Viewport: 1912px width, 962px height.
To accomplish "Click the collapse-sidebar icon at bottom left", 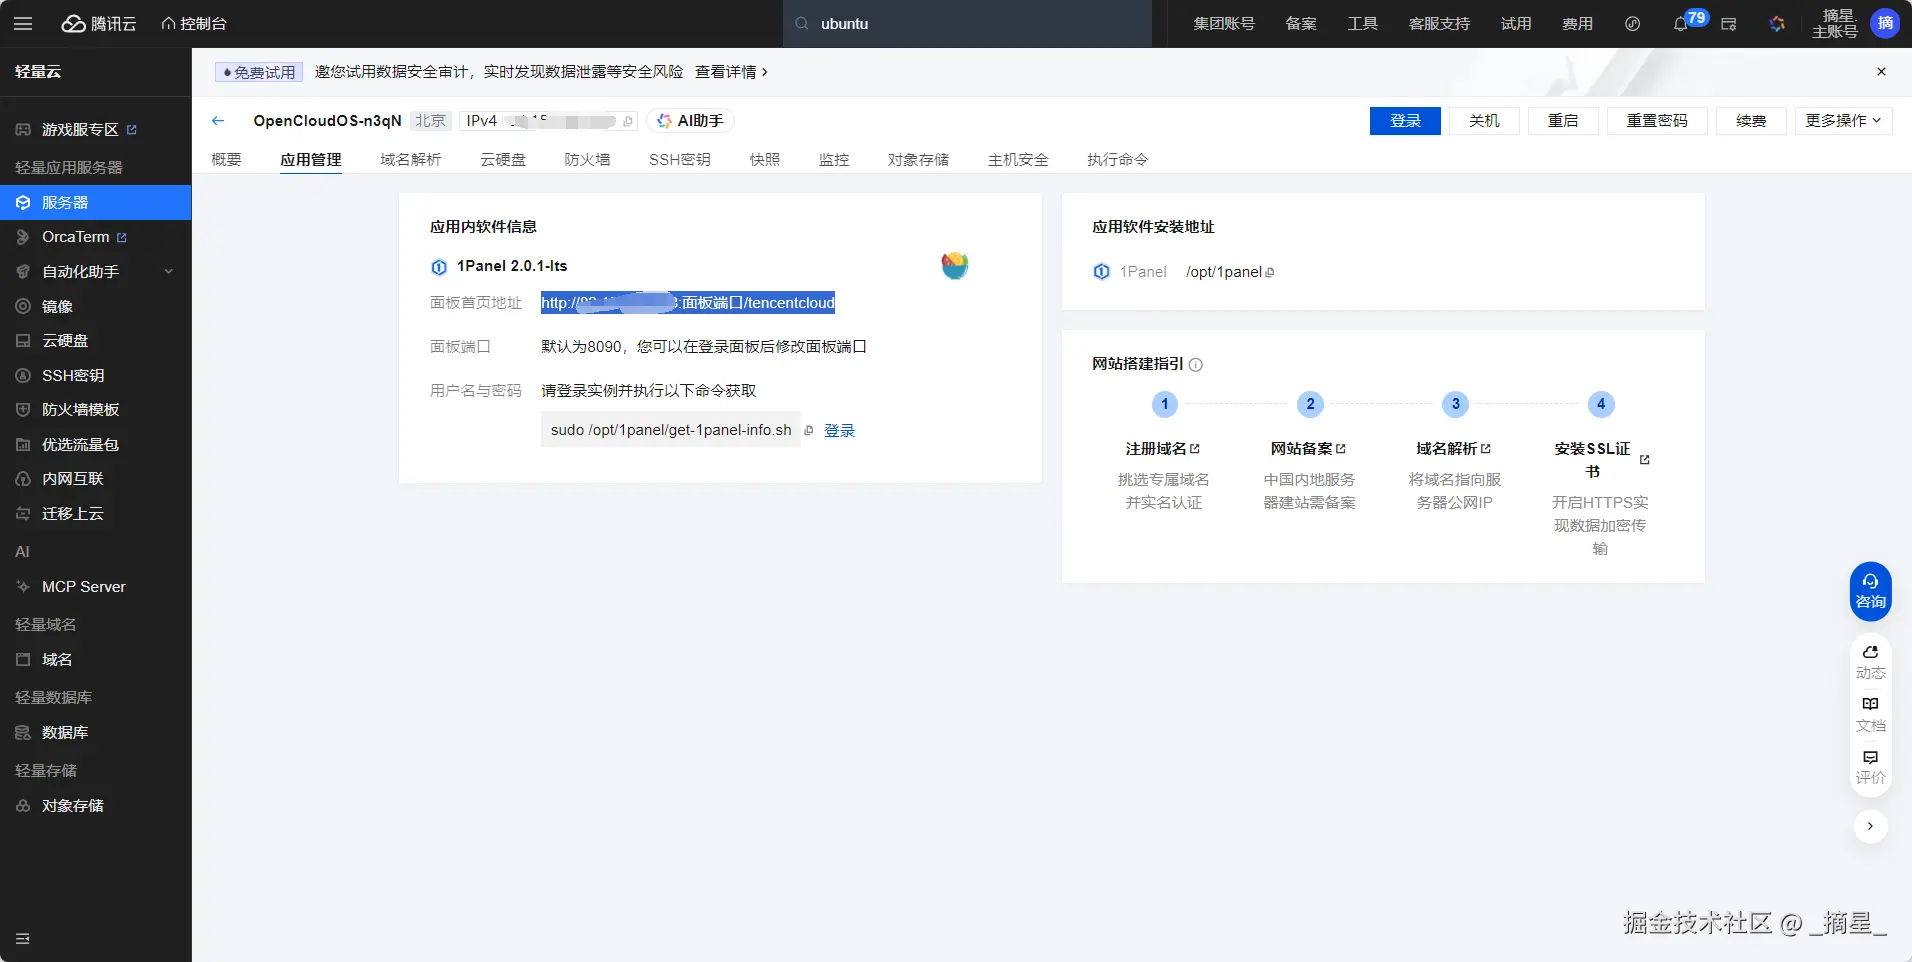I will click(23, 939).
